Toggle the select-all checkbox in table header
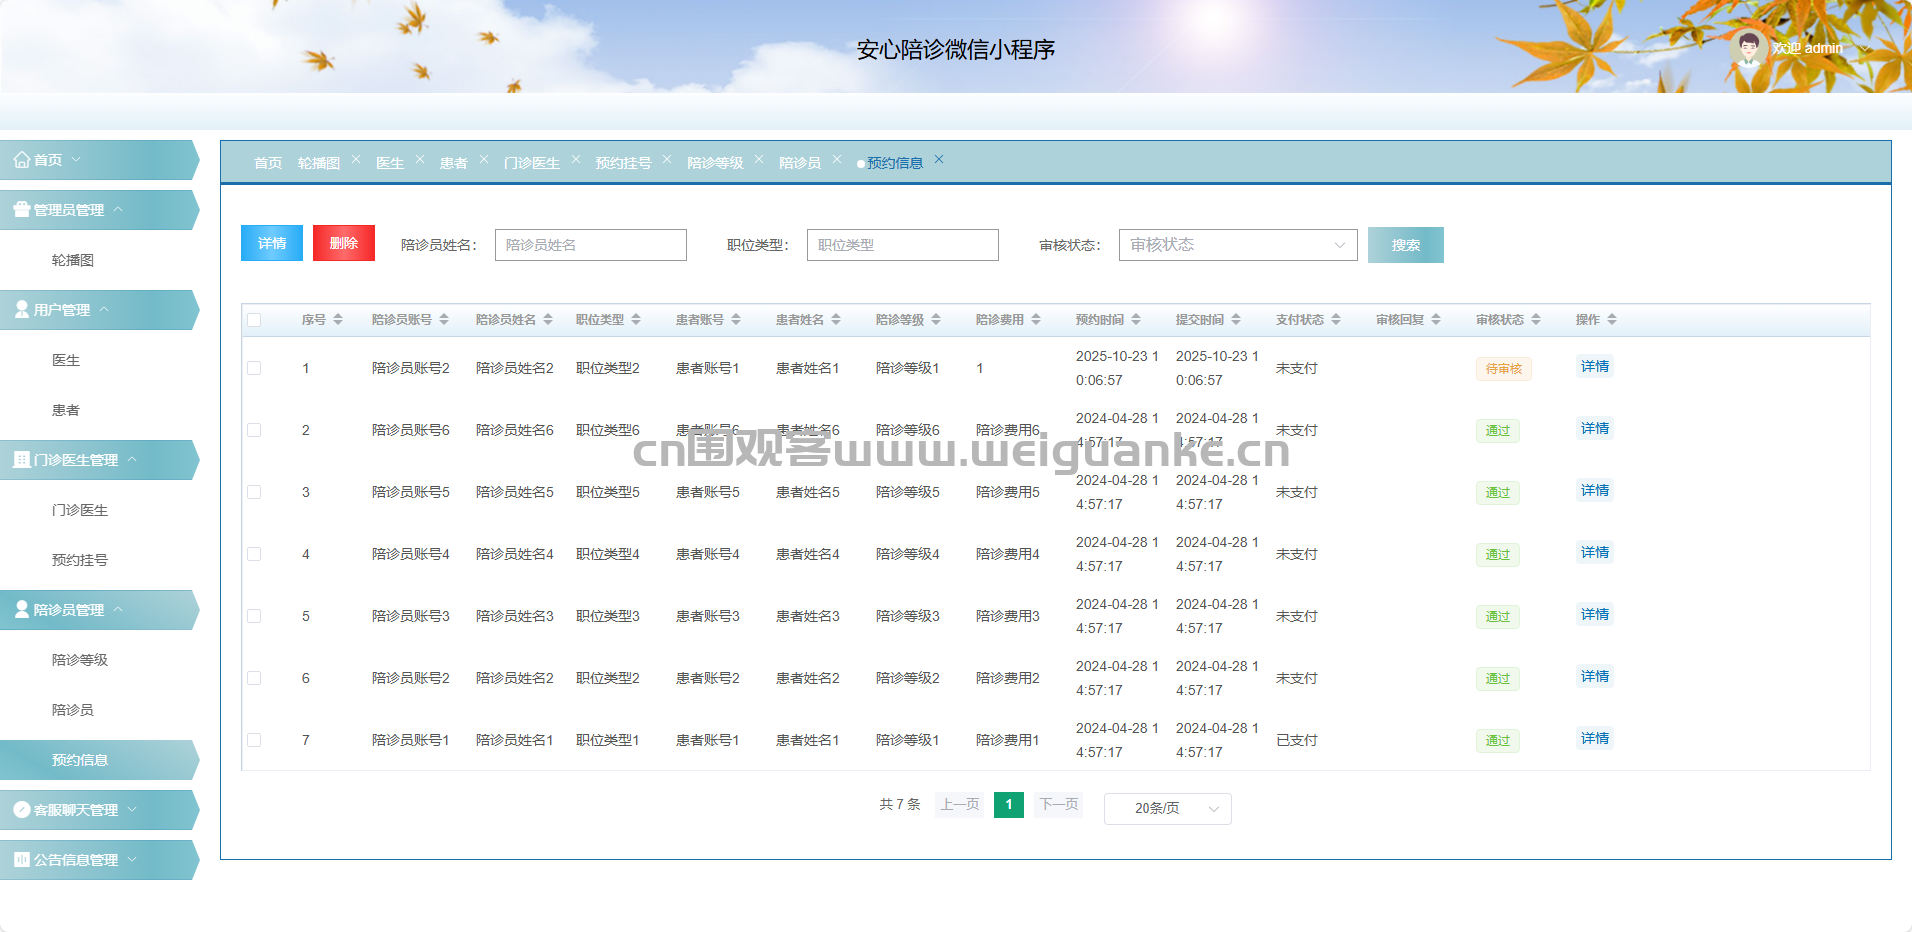 point(254,320)
